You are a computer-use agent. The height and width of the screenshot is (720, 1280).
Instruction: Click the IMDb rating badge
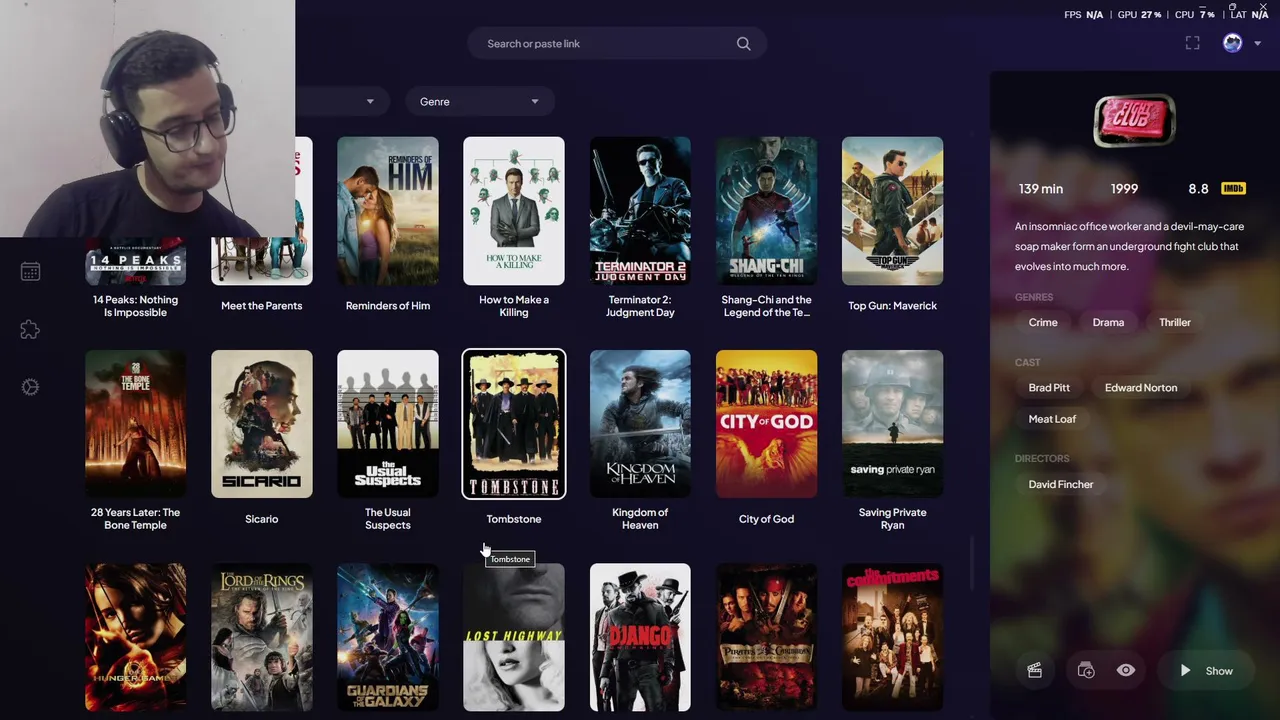(1233, 189)
